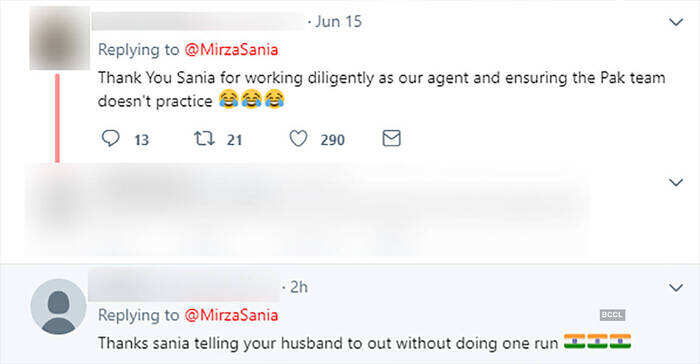Click the reply speech bubble icon

pos(110,138)
